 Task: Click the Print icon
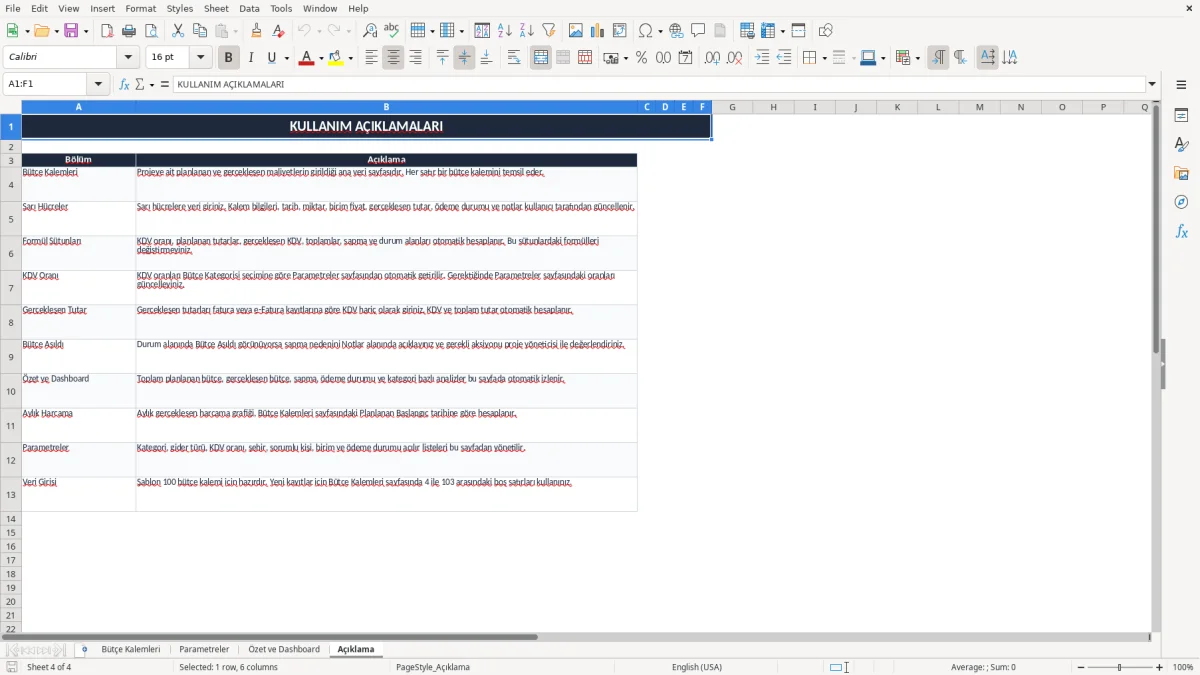coord(129,31)
